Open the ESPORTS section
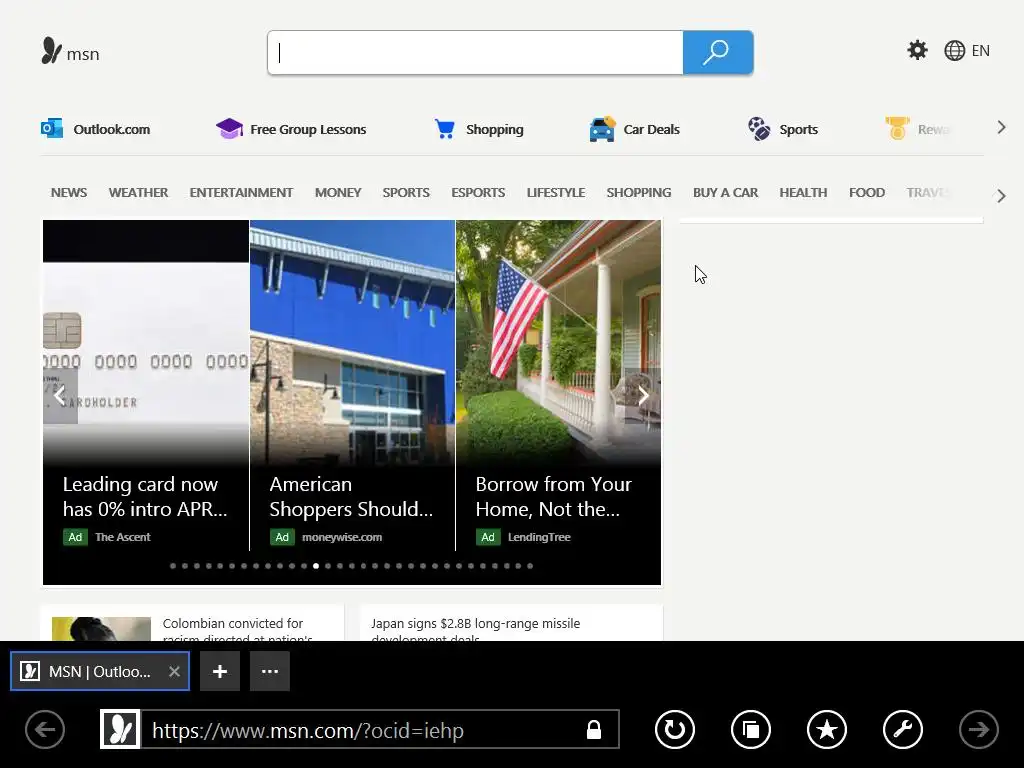The image size is (1024, 768). 478,193
